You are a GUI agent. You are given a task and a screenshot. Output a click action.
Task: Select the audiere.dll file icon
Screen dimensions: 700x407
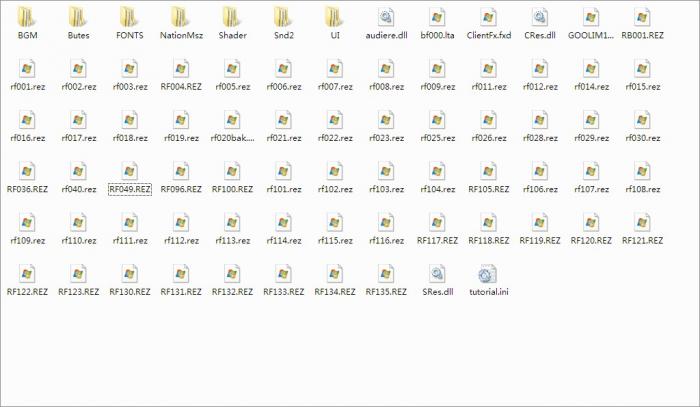click(x=386, y=18)
